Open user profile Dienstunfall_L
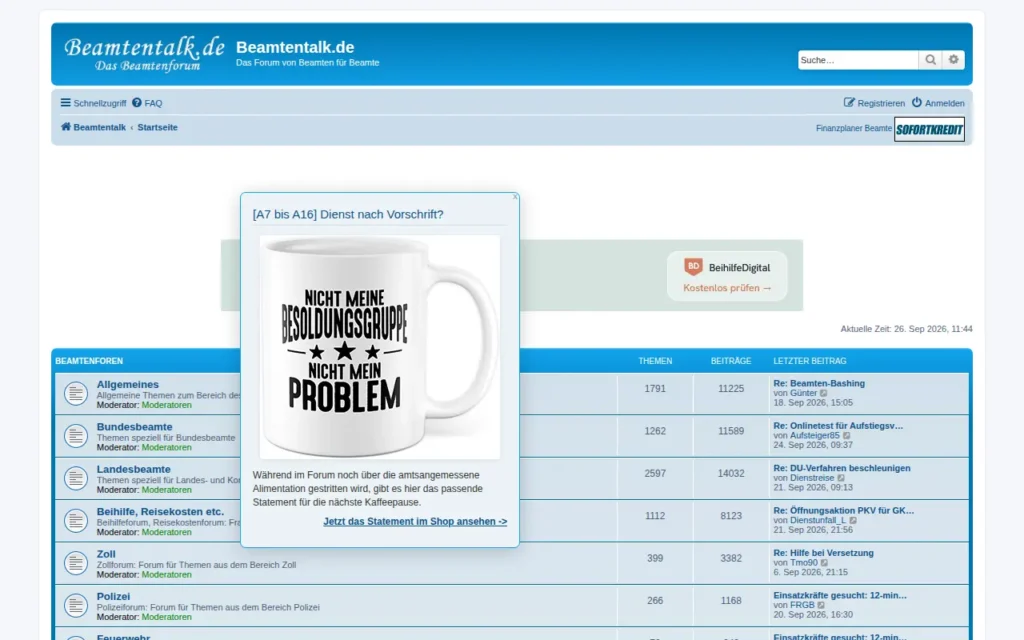The image size is (1024, 640). [x=818, y=520]
